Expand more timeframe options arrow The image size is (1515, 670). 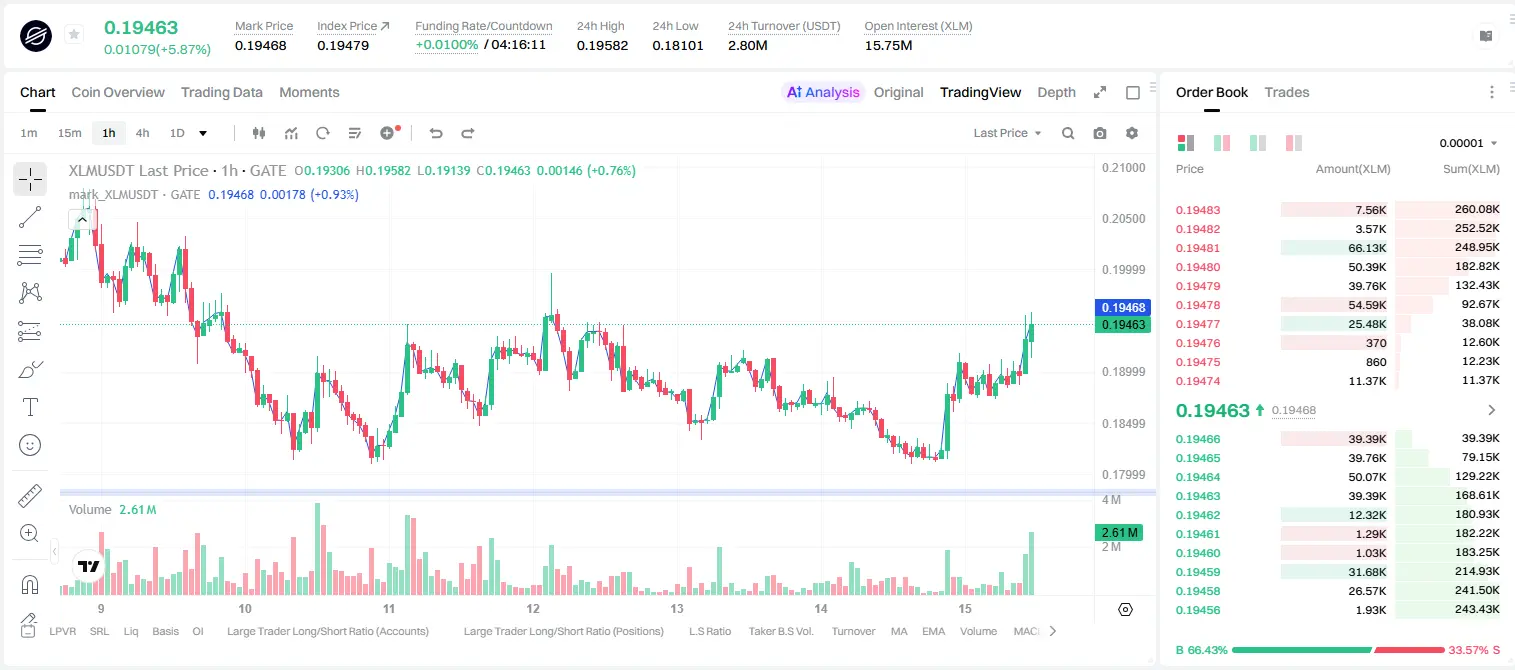tap(203, 133)
